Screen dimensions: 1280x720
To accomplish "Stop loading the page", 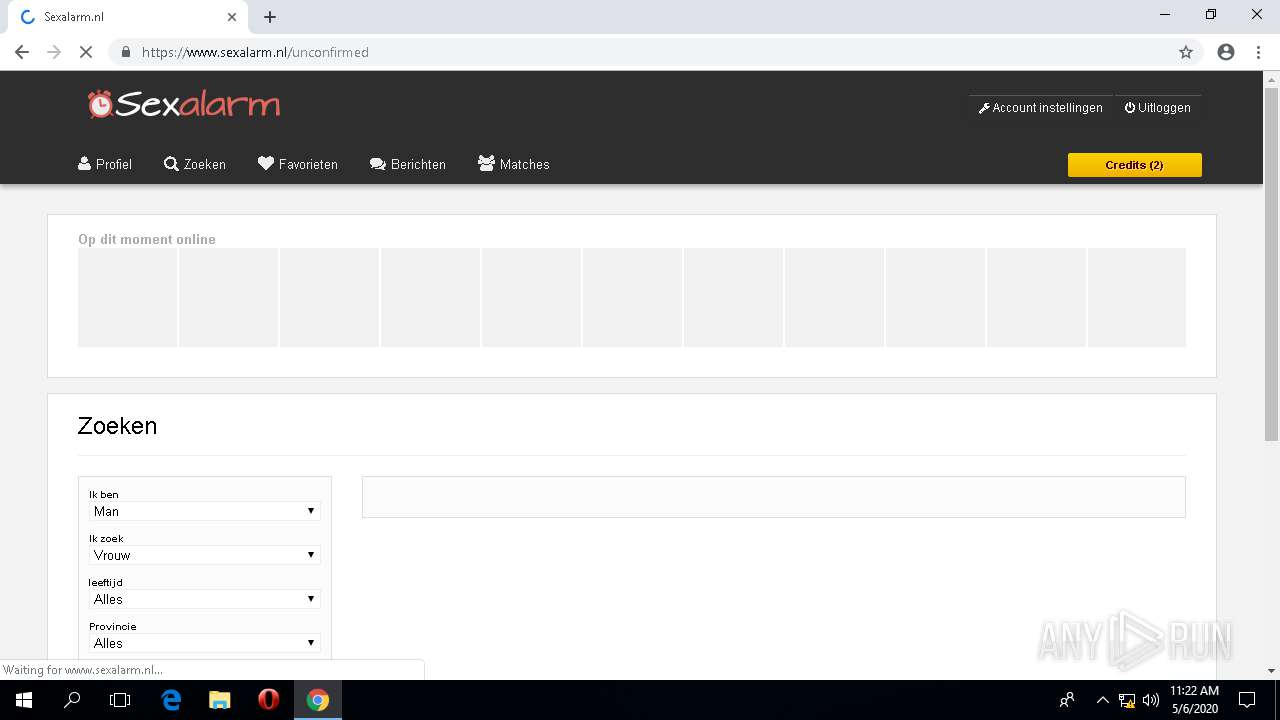I will pyautogui.click(x=86, y=52).
